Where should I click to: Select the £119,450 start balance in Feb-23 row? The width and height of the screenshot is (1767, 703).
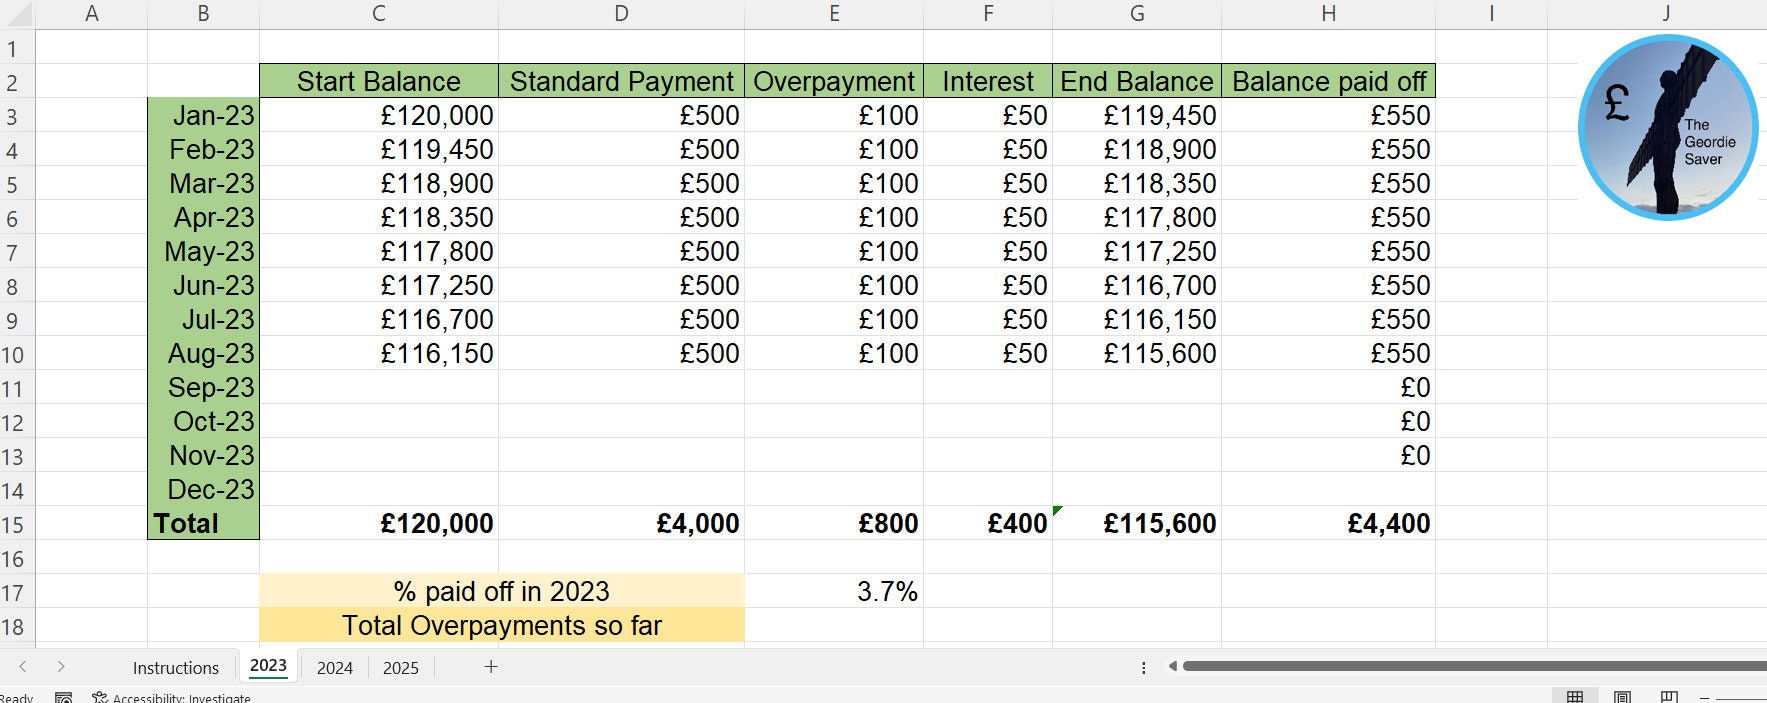click(379, 149)
